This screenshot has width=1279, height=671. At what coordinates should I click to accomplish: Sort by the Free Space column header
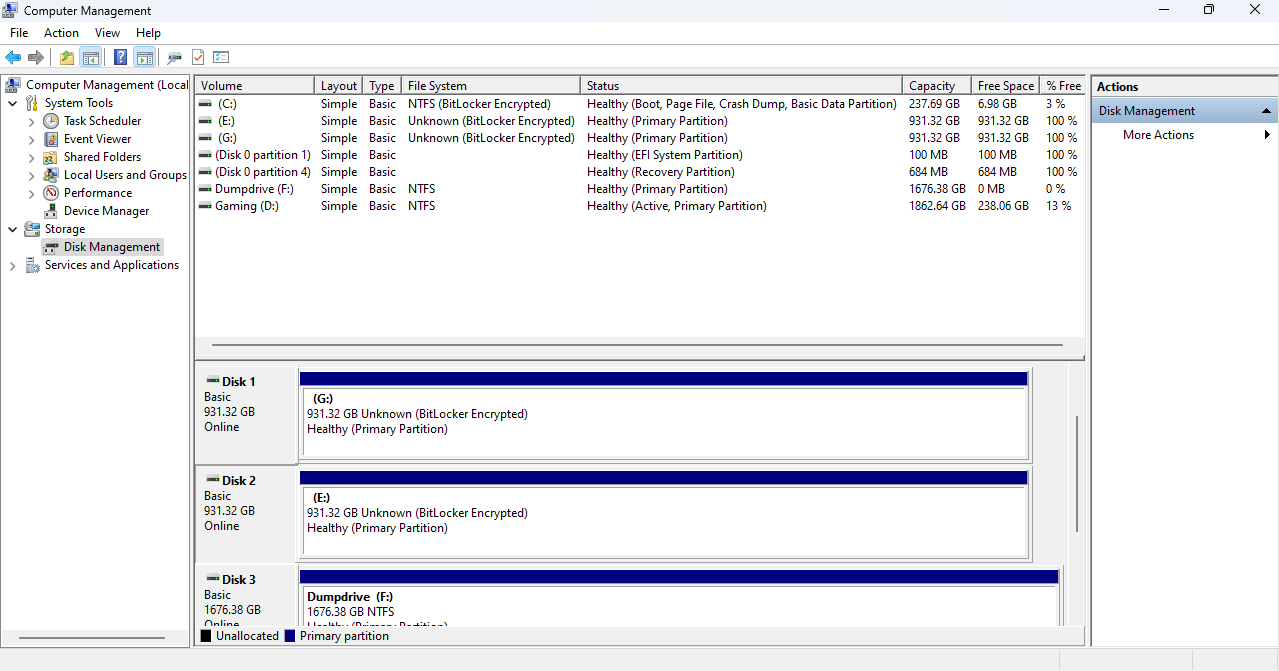[x=1006, y=86]
